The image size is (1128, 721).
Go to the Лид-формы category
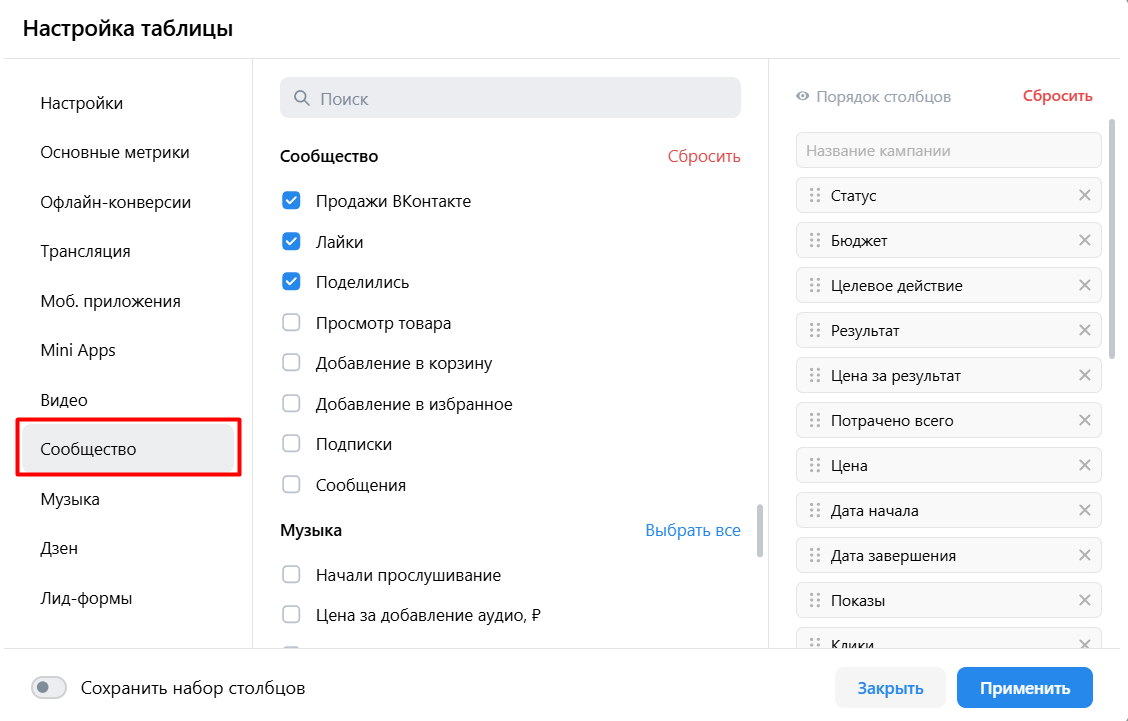click(86, 598)
